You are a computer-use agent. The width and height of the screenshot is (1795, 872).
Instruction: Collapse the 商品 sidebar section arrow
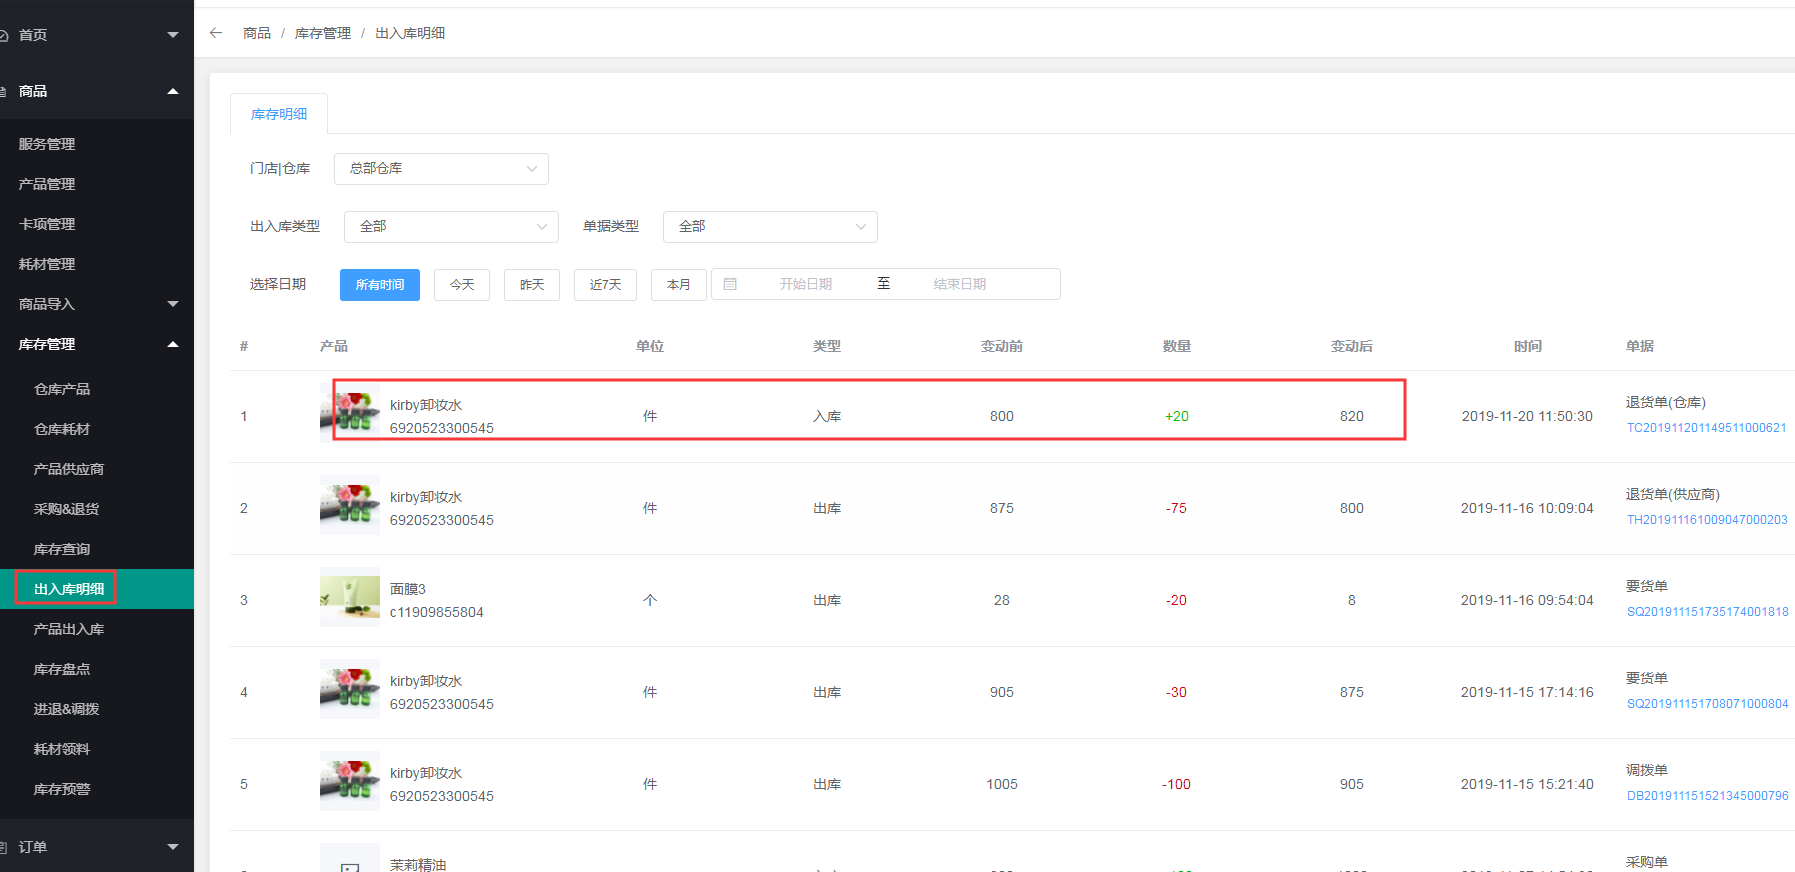point(173,91)
